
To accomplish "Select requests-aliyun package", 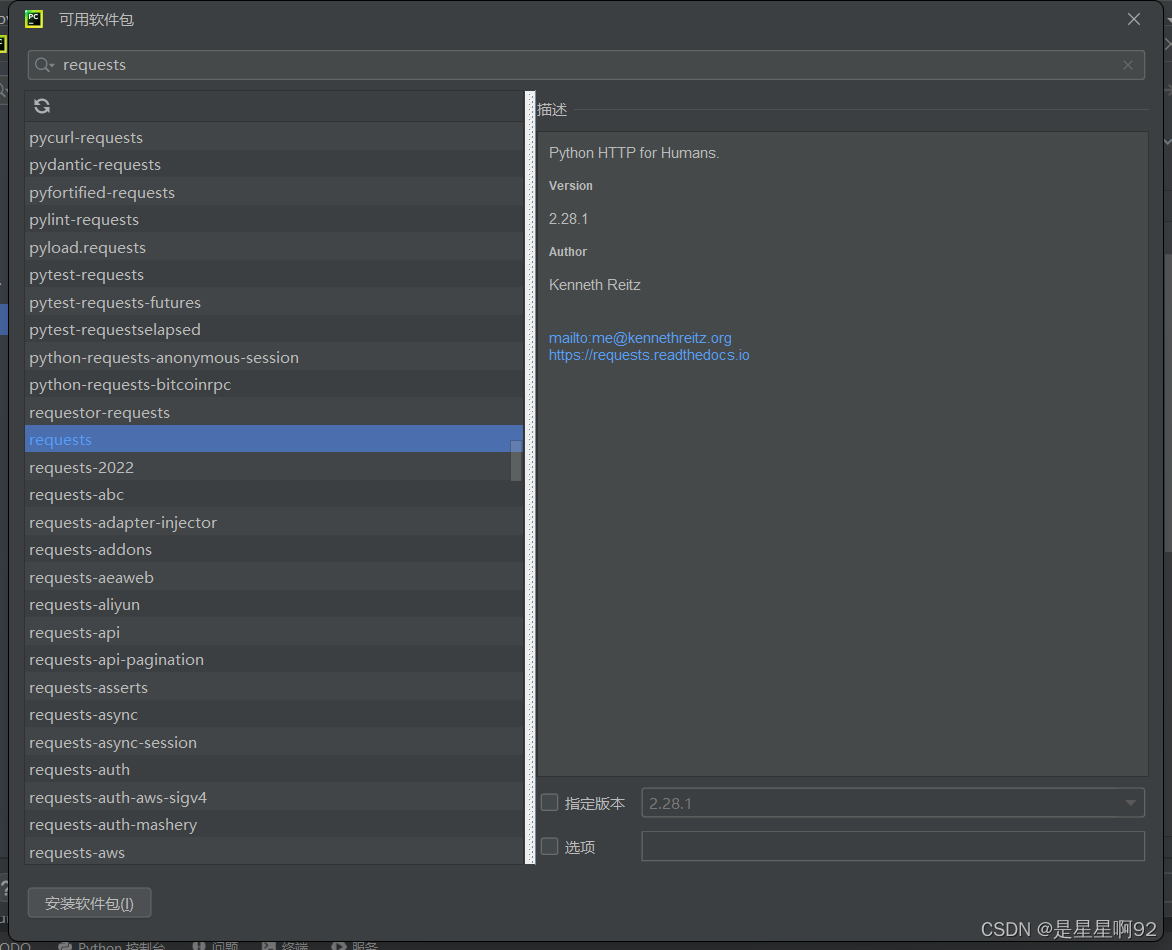I will click(x=274, y=605).
